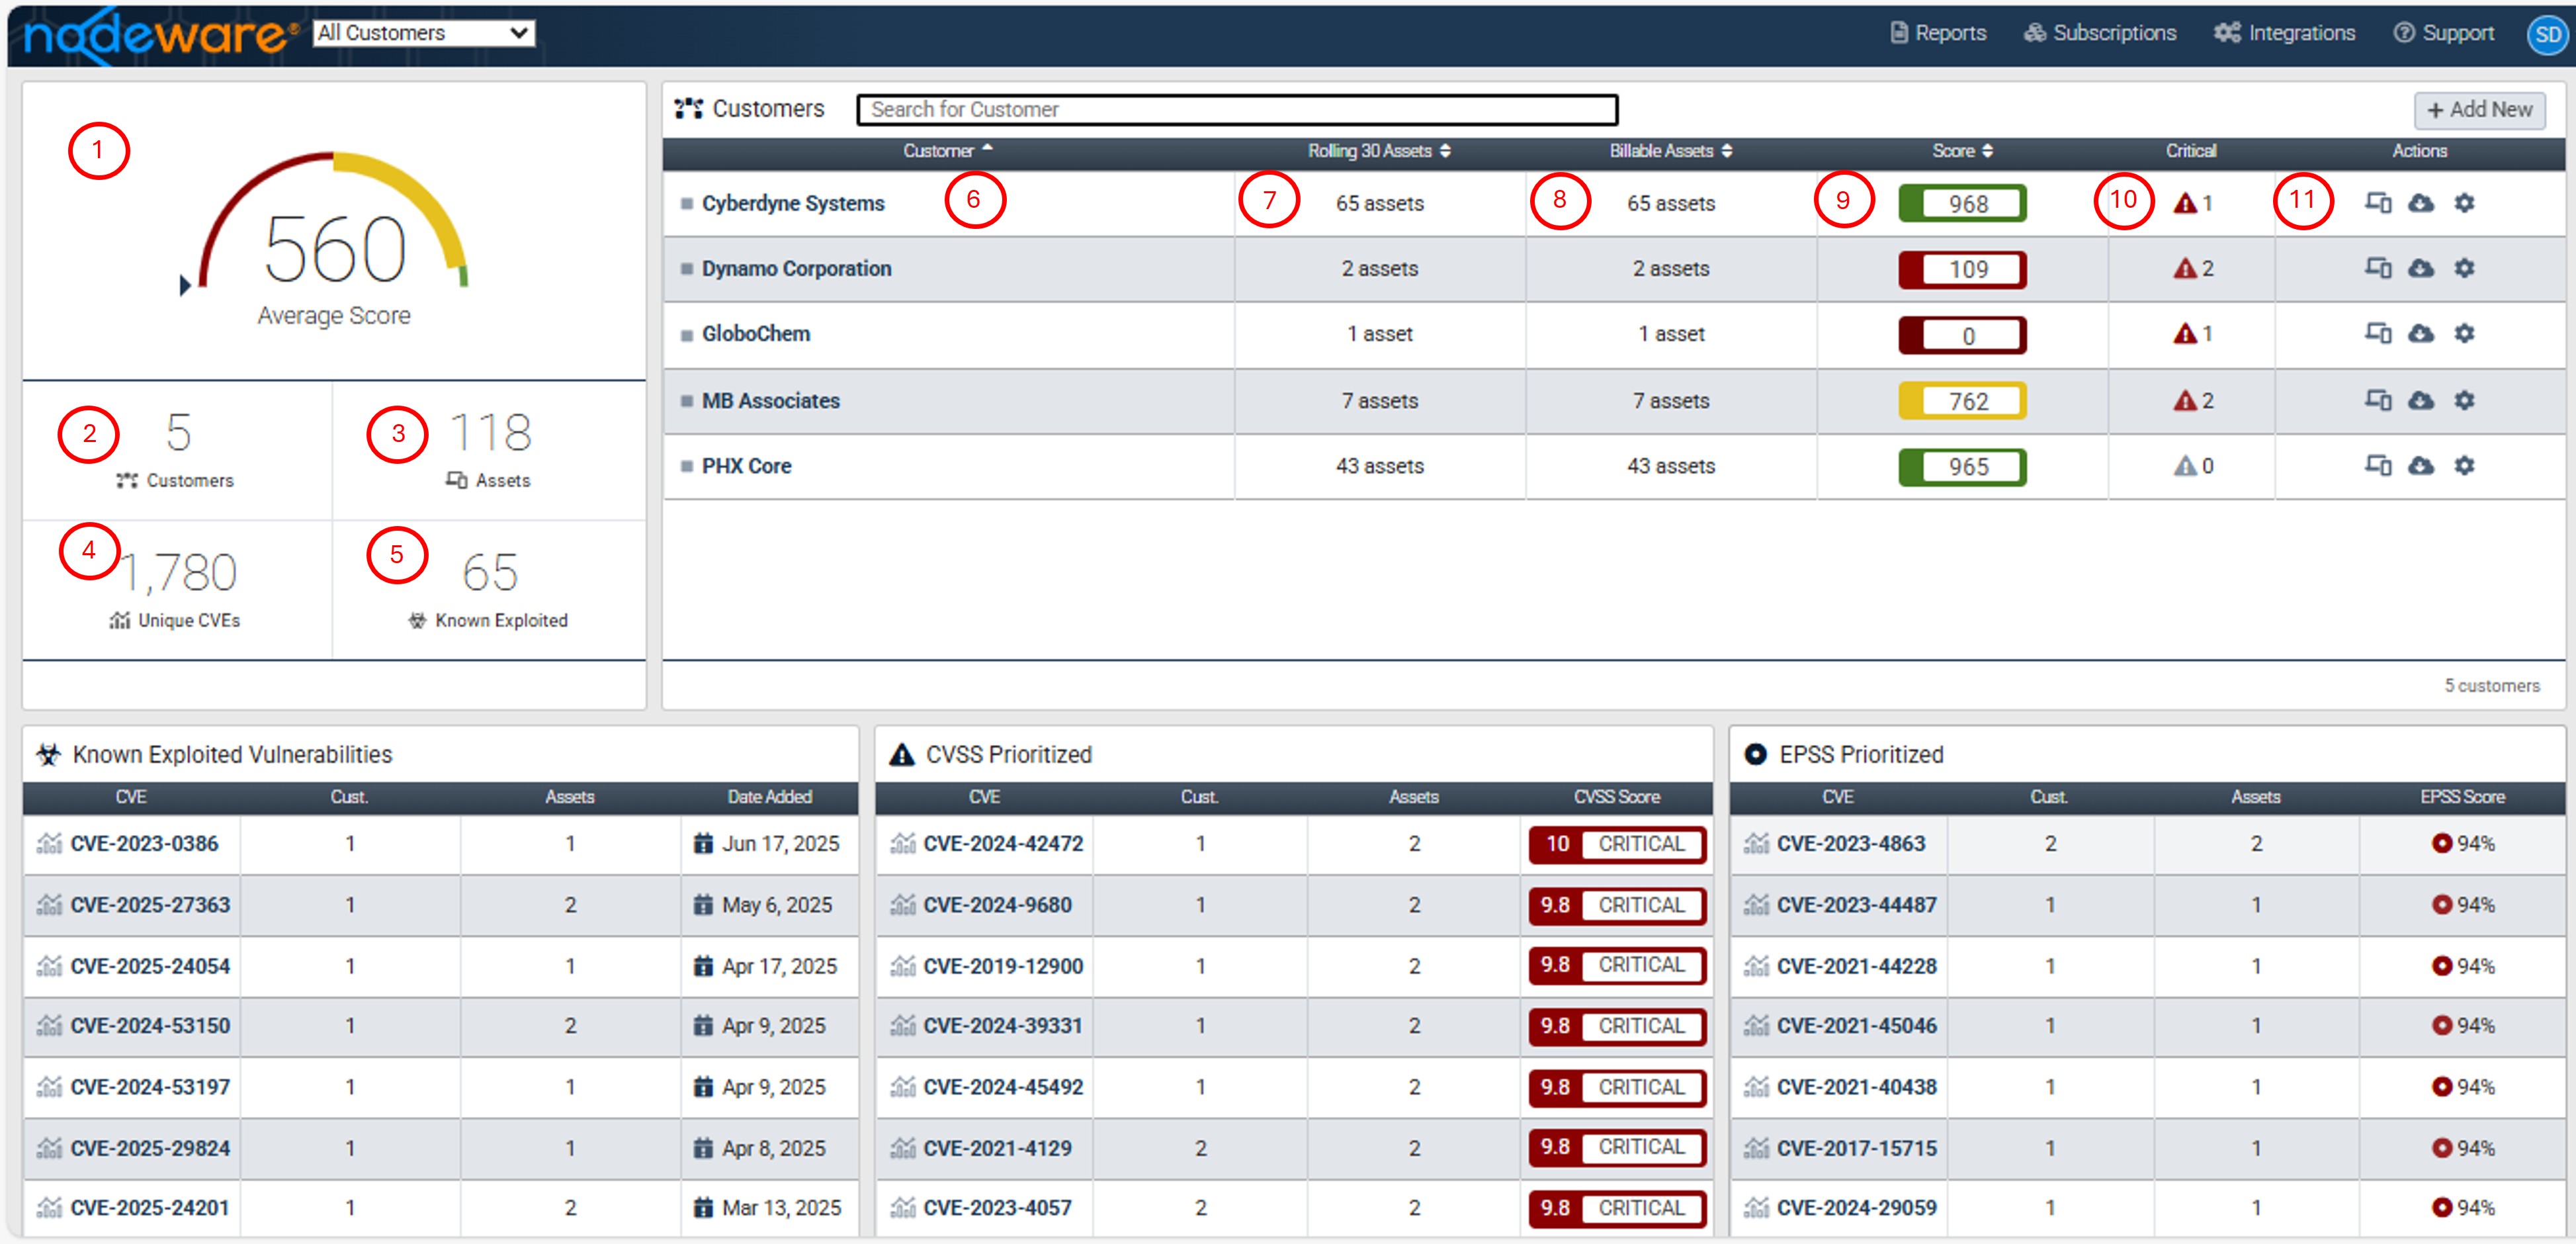Click calendar icon next to Jun 17, 2025
Viewport: 2576px width, 1244px height.
[x=703, y=843]
